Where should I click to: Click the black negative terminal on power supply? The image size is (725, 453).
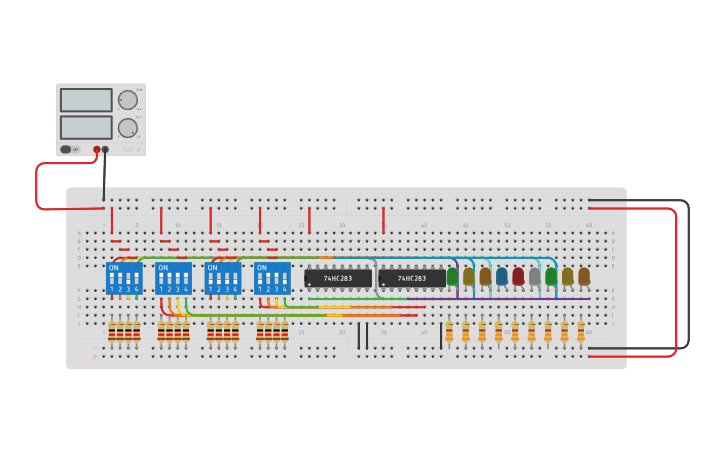click(x=105, y=150)
